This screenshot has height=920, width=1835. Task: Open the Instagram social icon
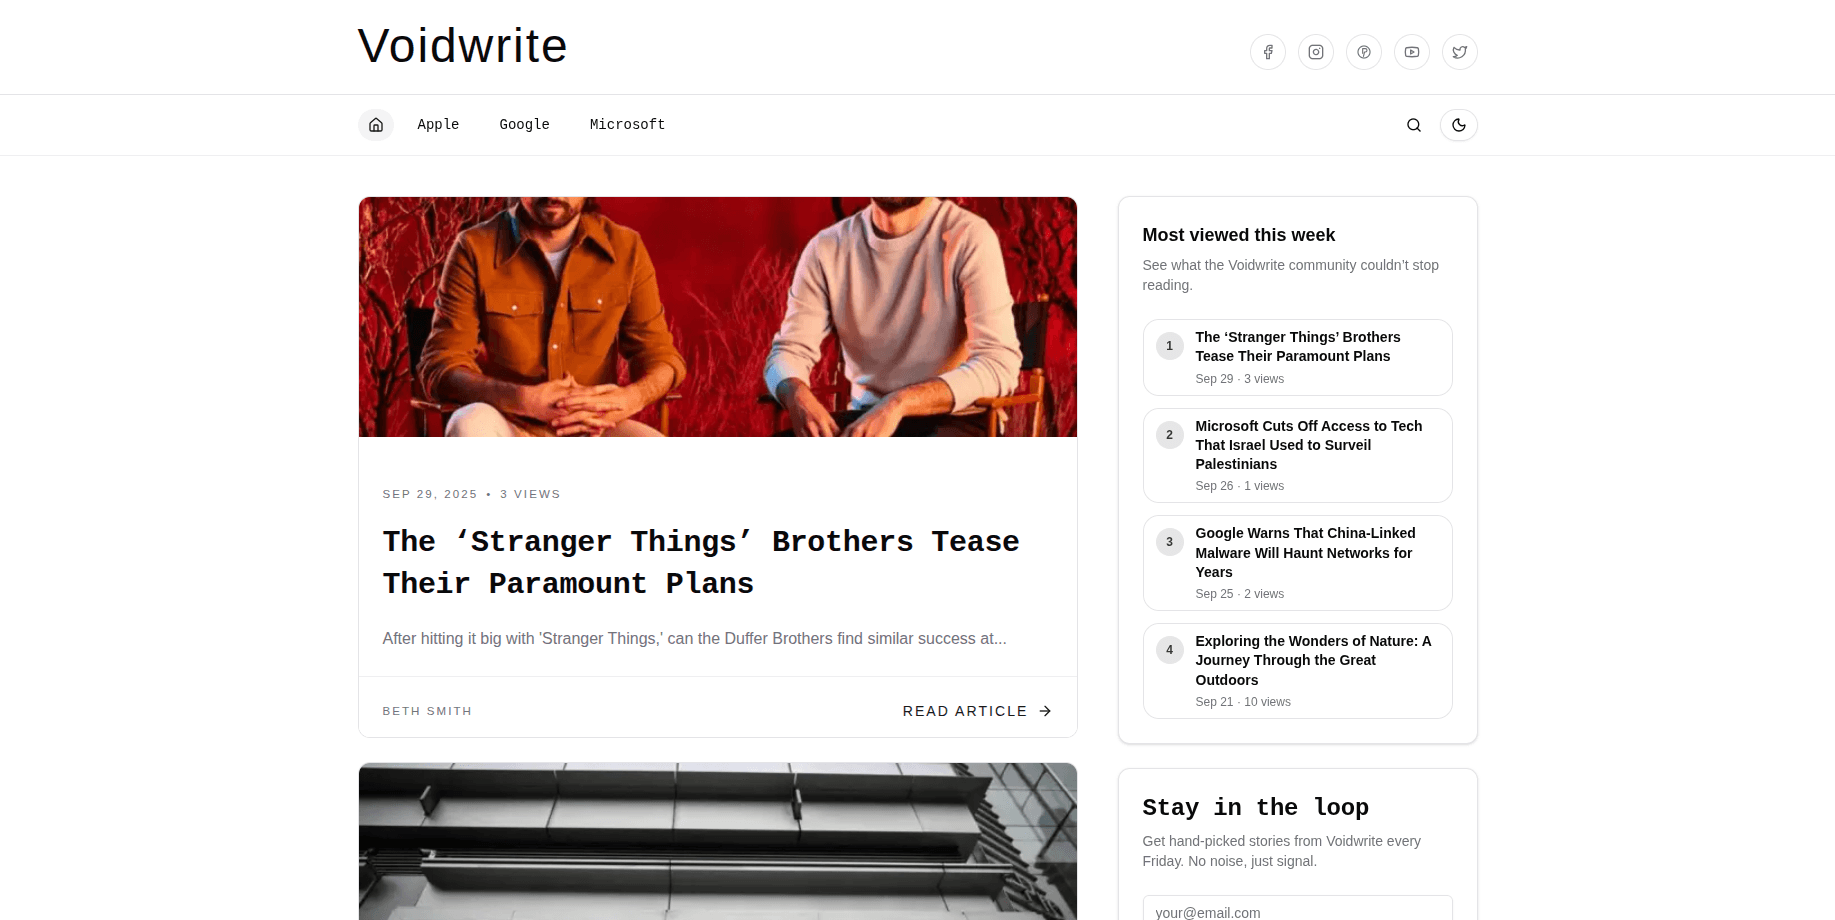(1315, 52)
